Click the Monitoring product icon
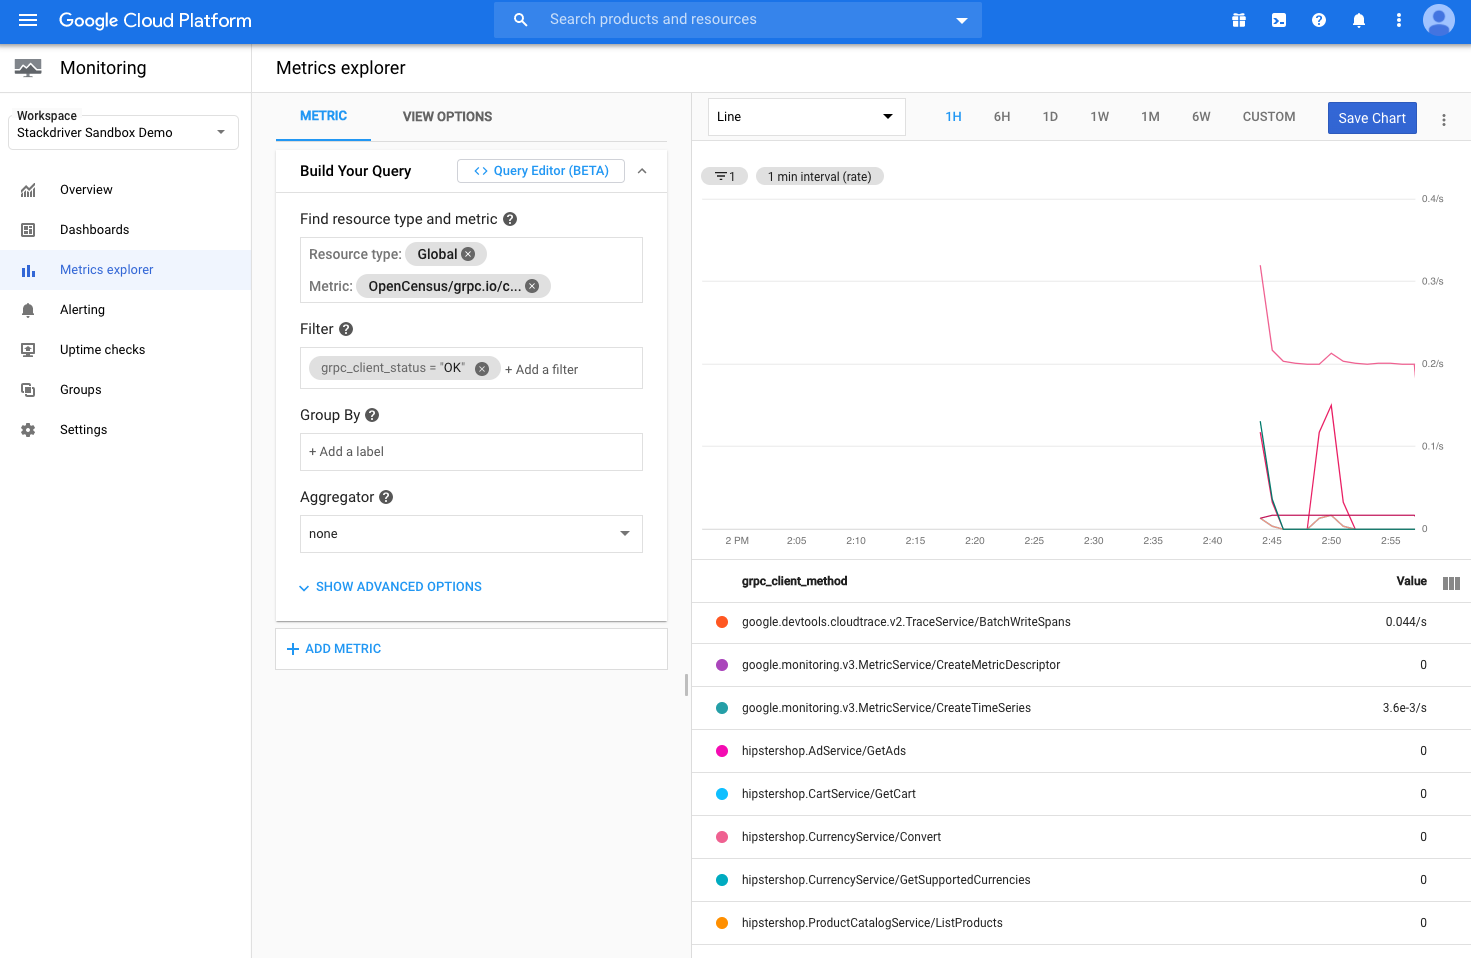 [x=28, y=68]
